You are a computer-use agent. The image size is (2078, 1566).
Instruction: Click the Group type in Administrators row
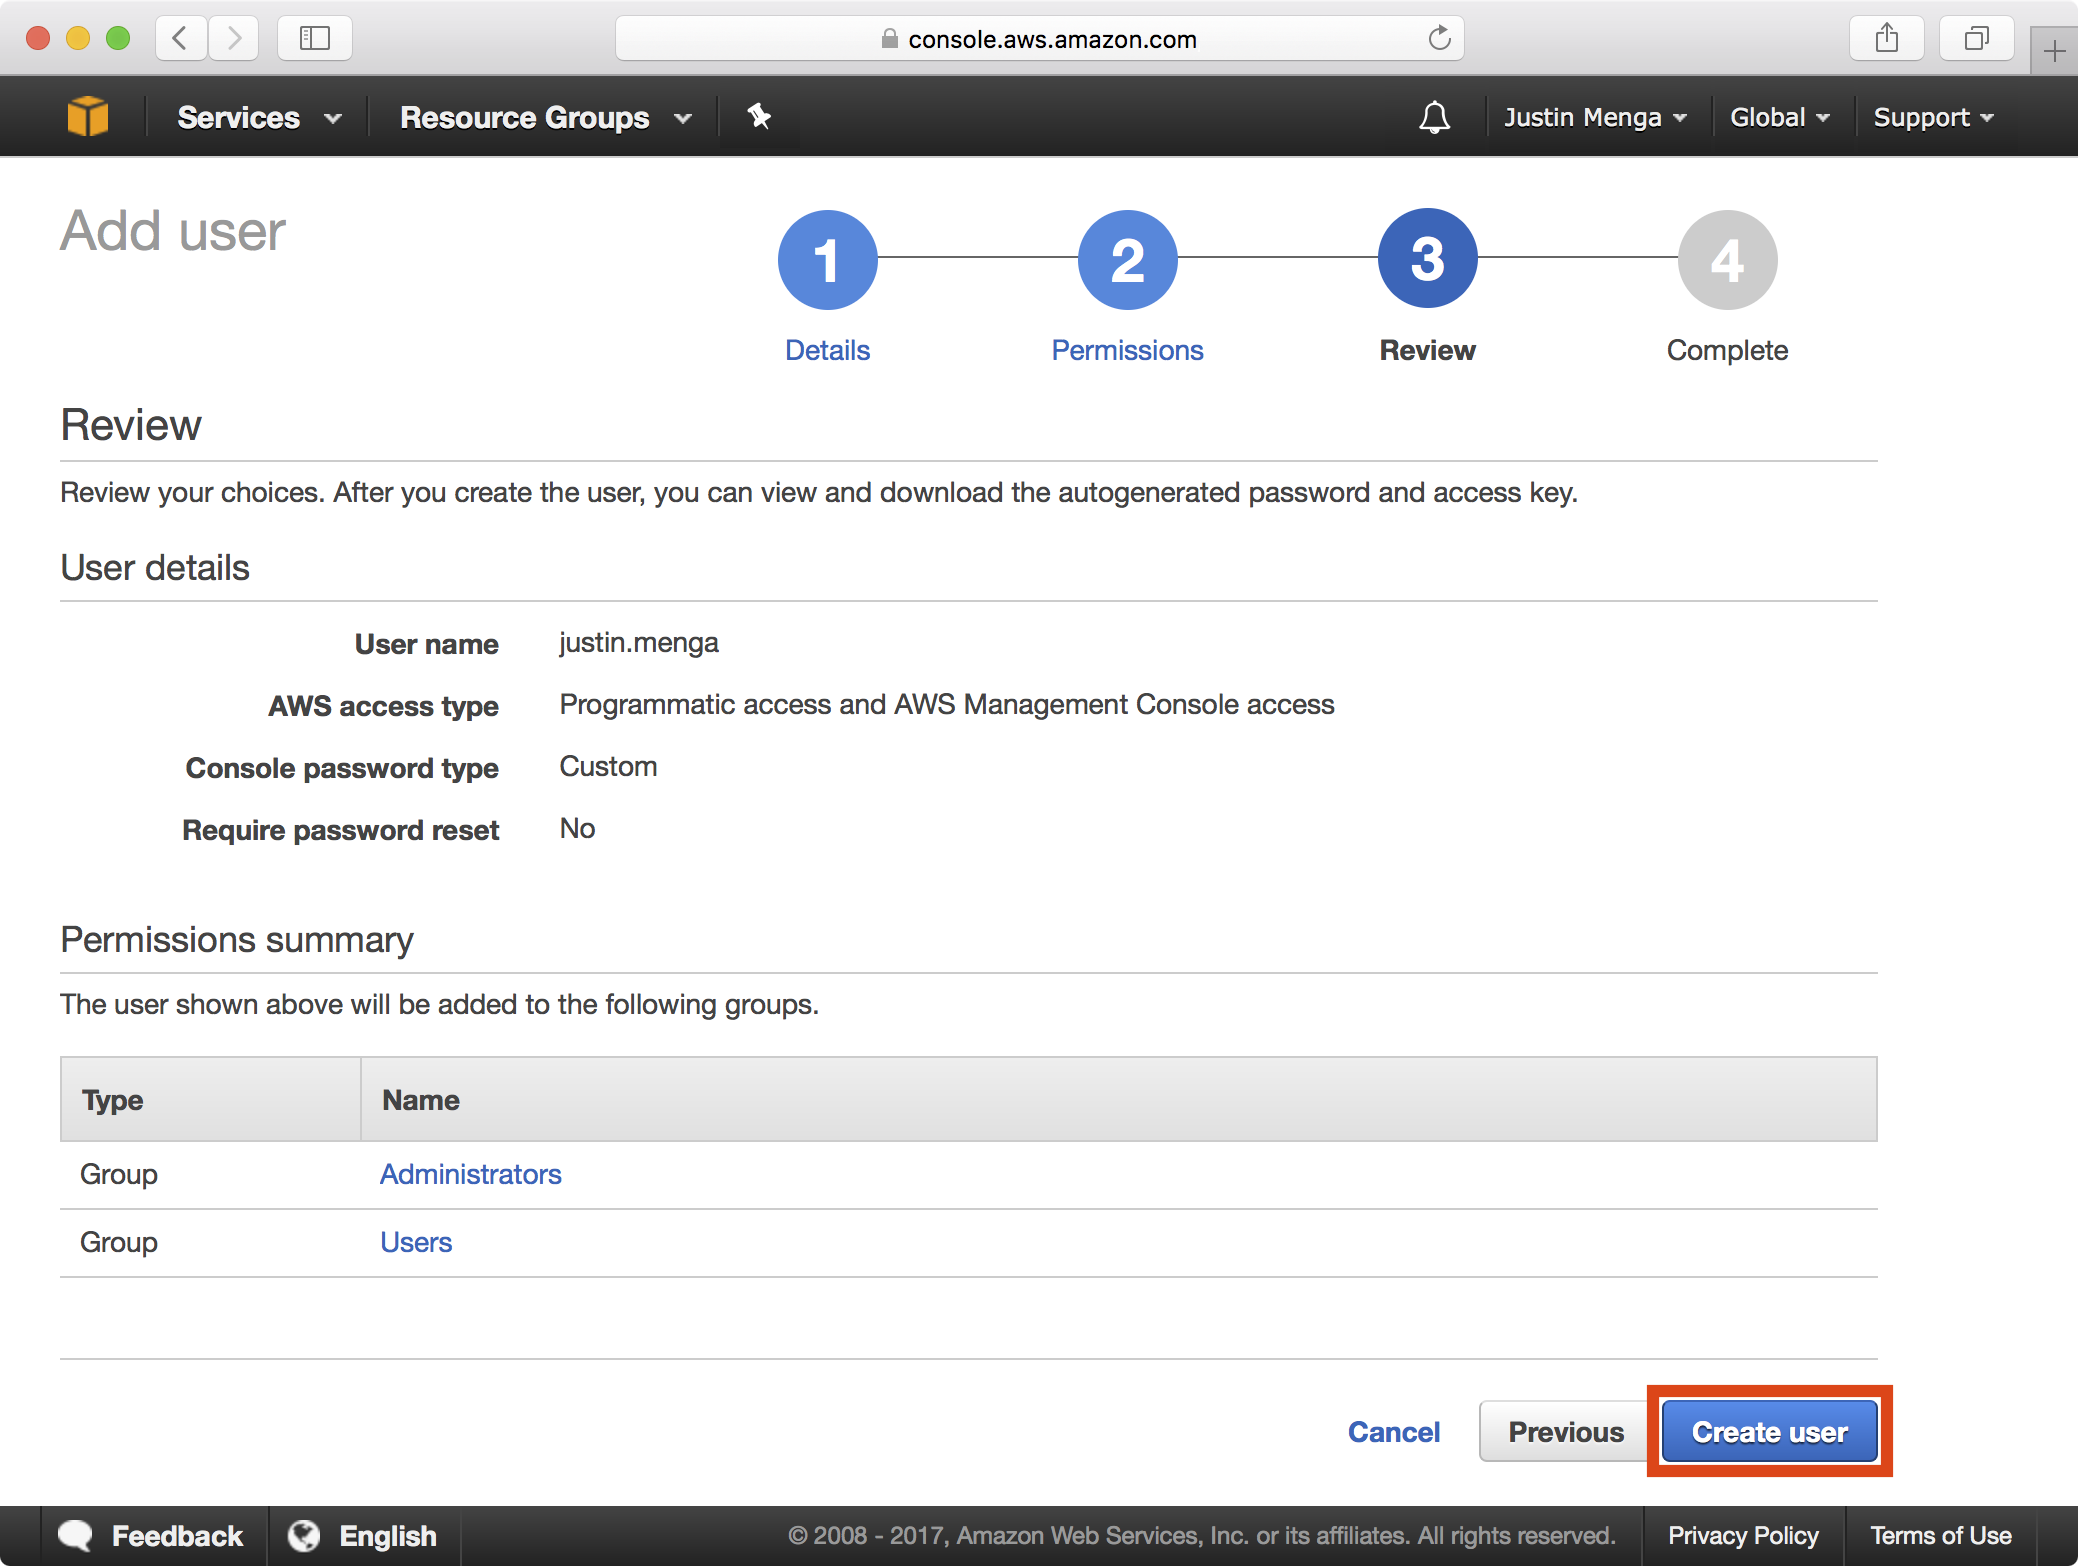(x=119, y=1174)
